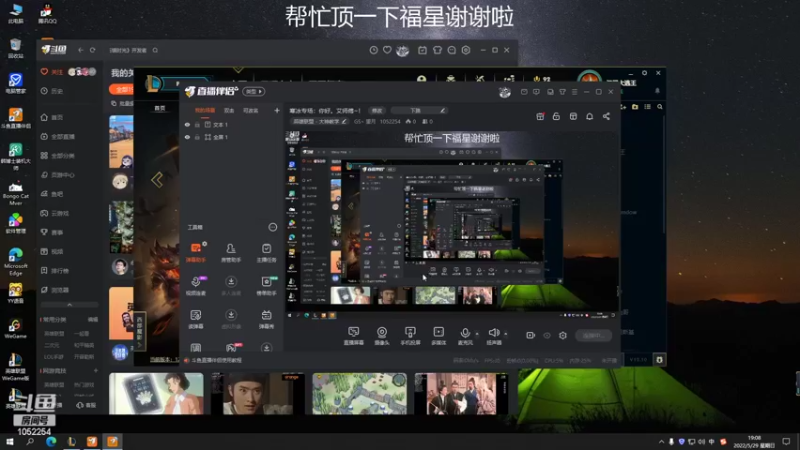This screenshot has width=800, height=450.
Task: Click search icon in Douyu client header
Action: (x=155, y=50)
